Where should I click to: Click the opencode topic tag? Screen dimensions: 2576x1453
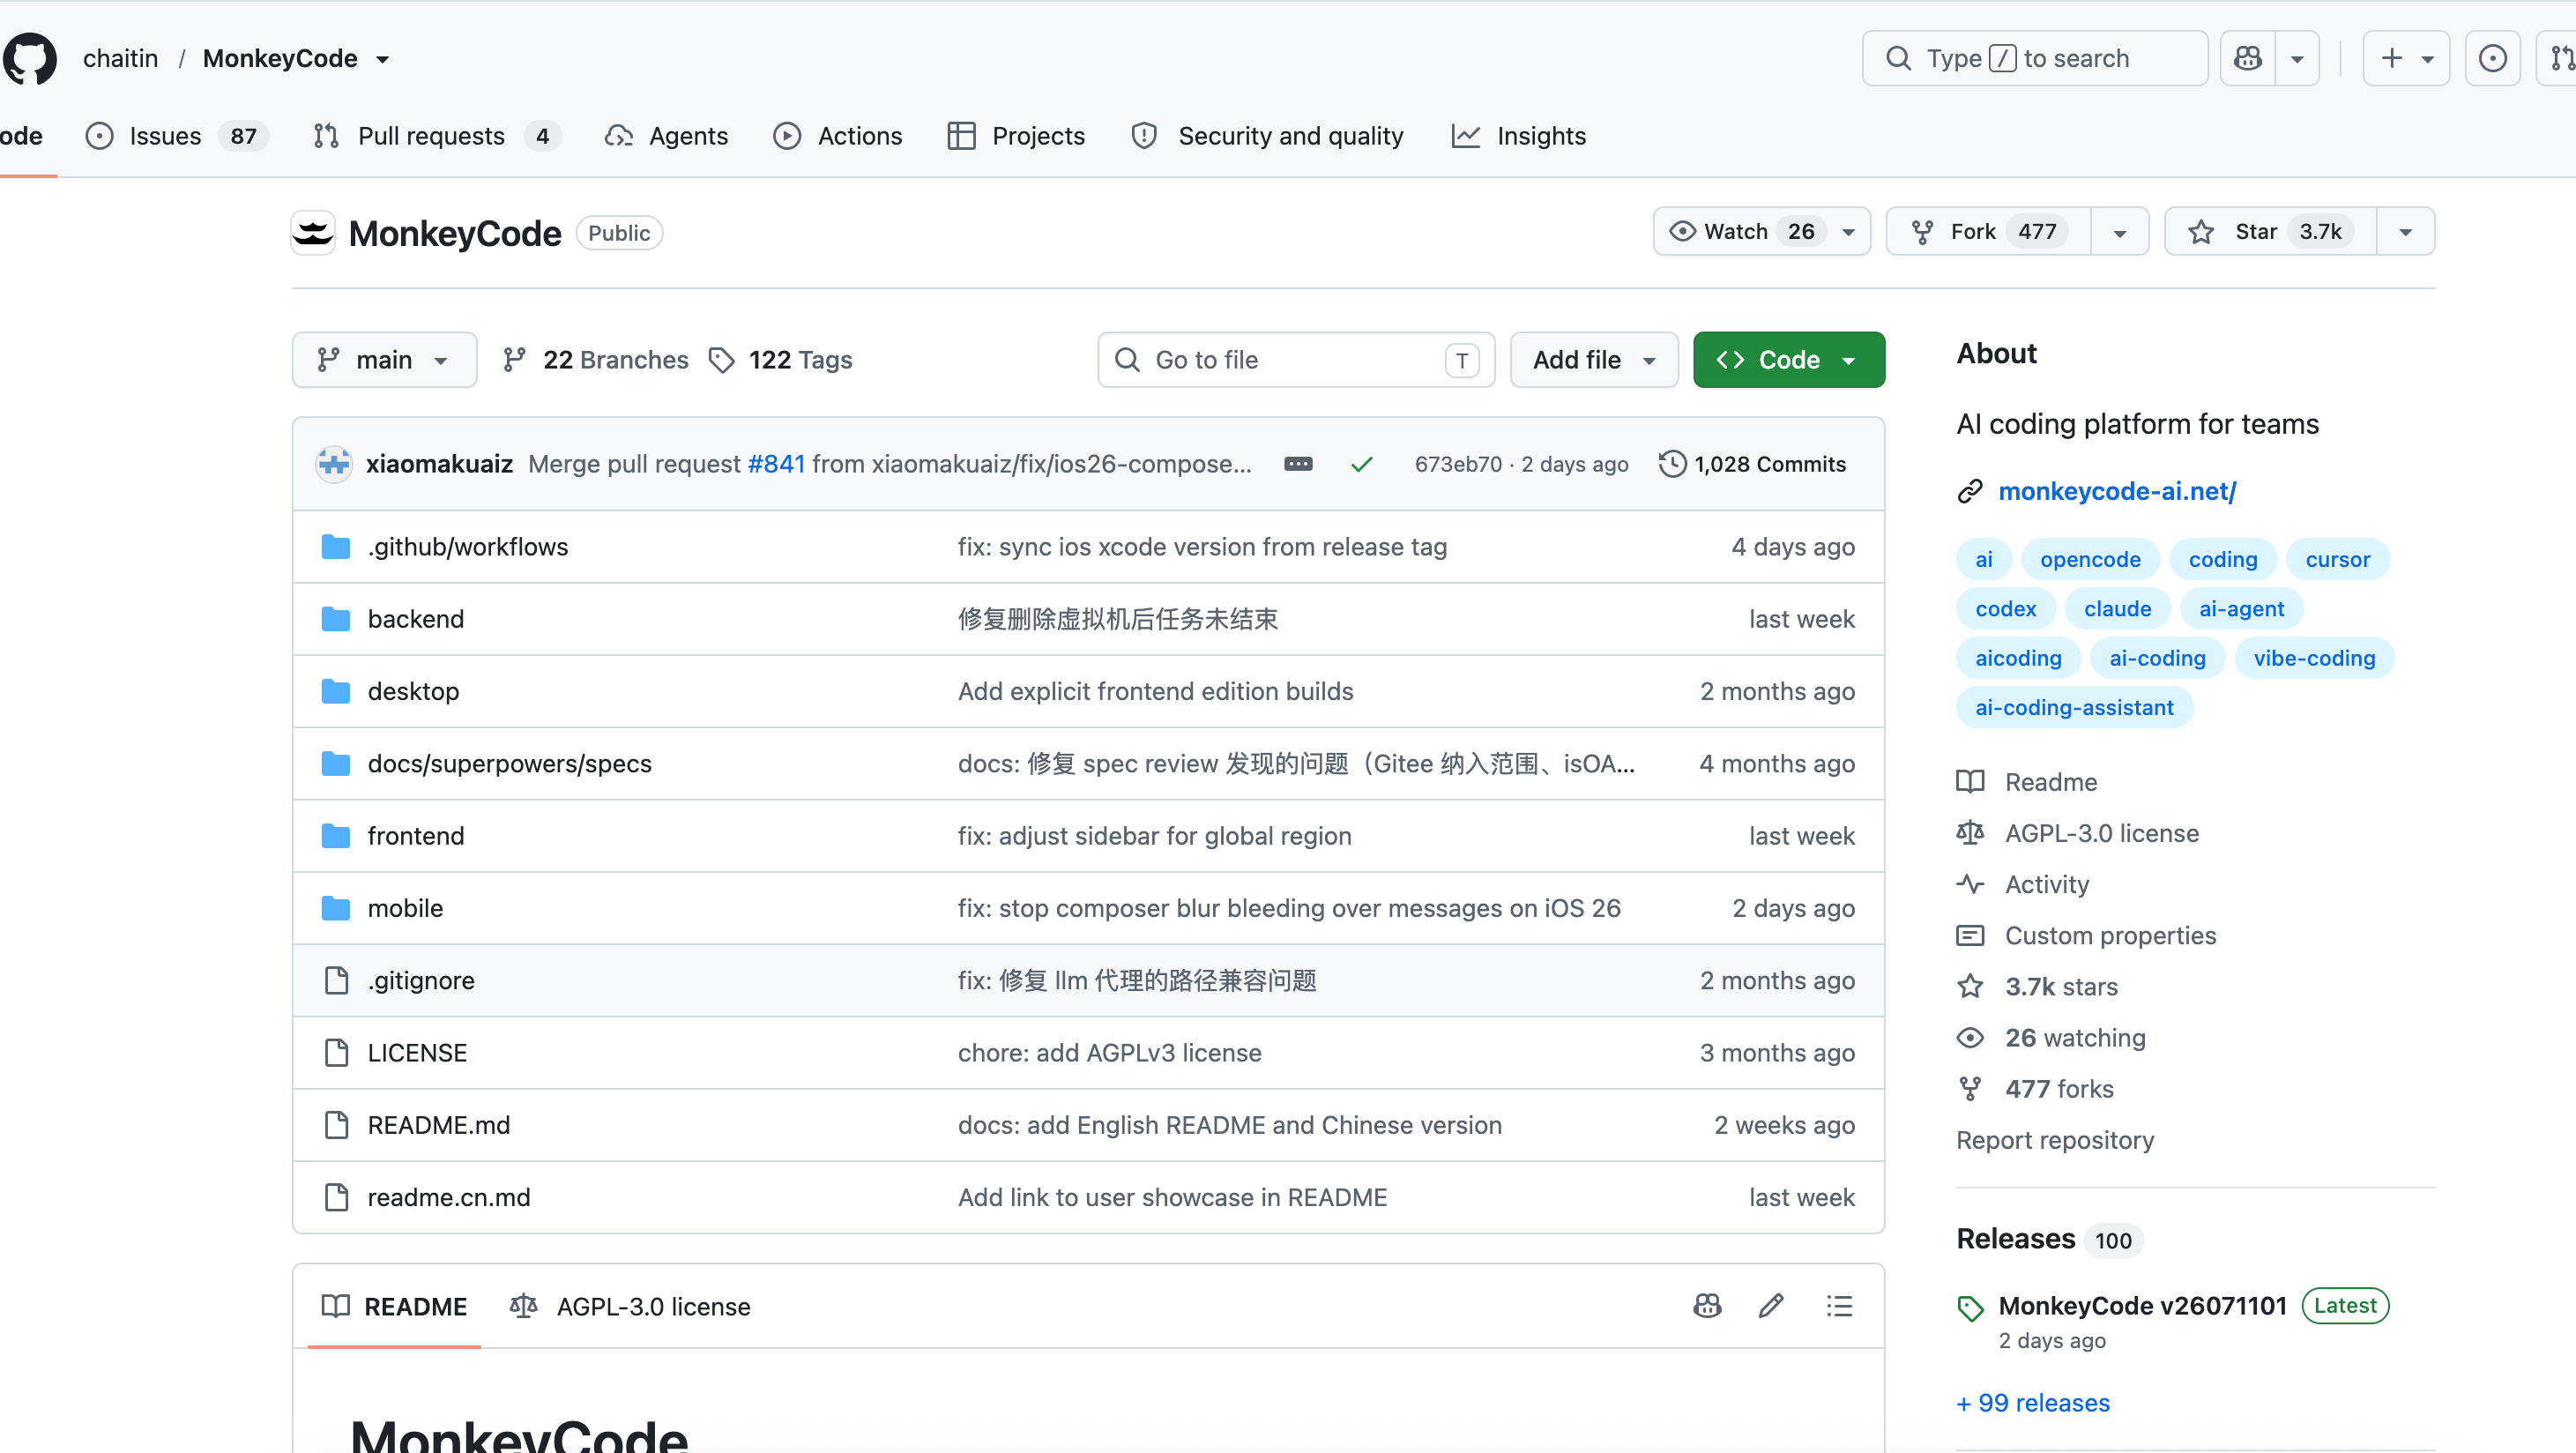[x=2090, y=559]
